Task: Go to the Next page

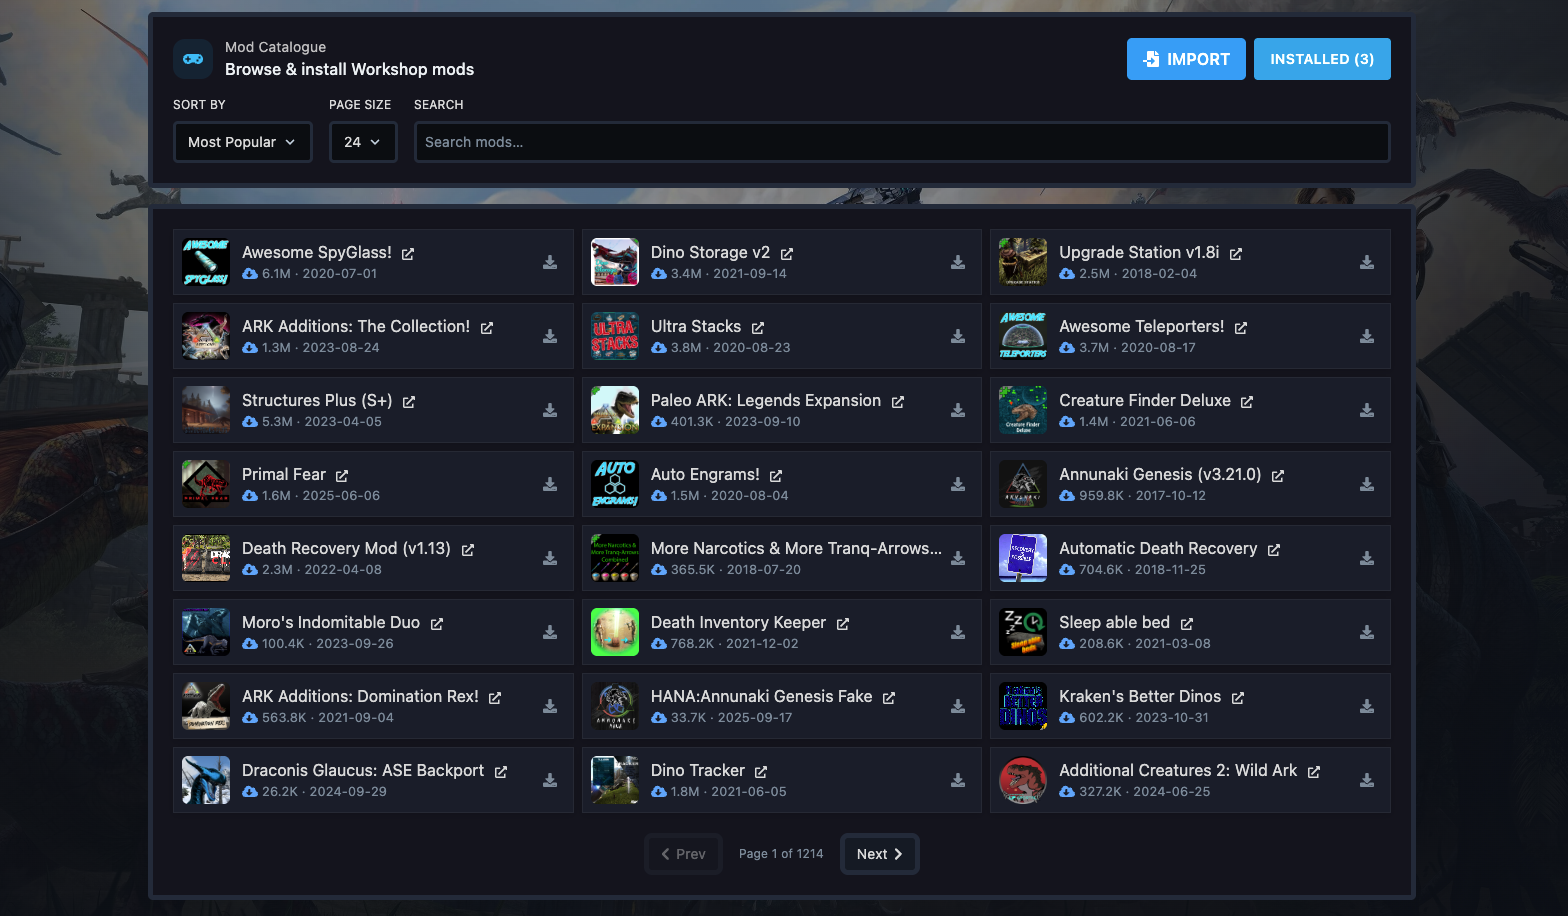Action: [x=880, y=854]
